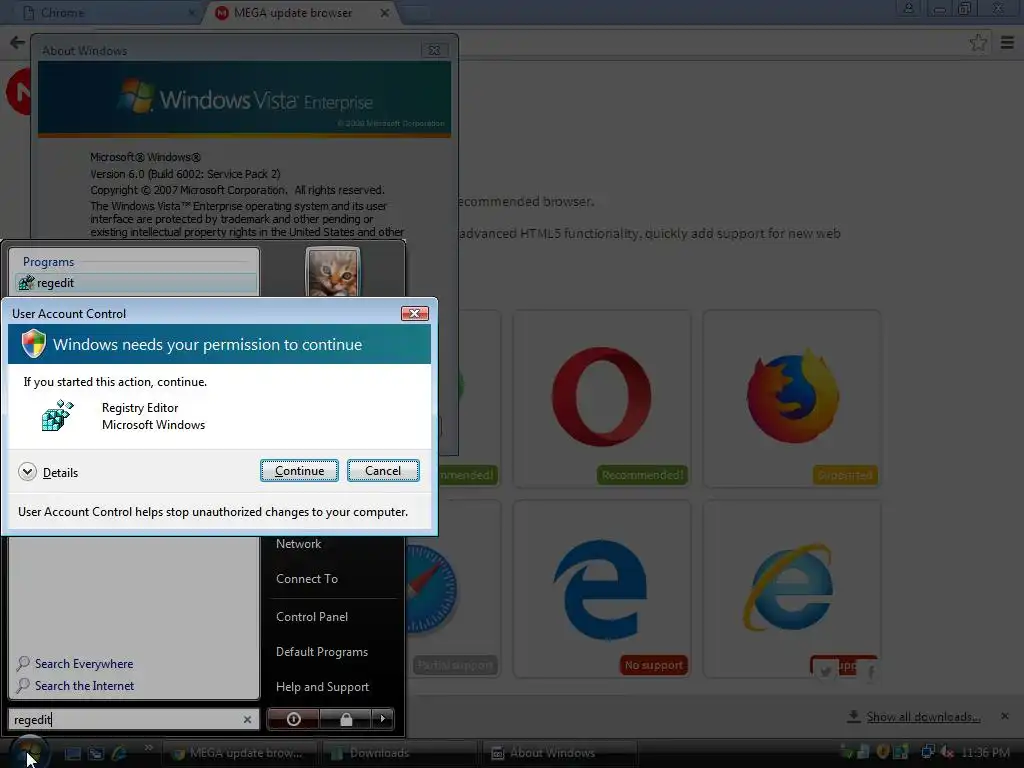Expand shutdown options arrow

[x=383, y=719]
